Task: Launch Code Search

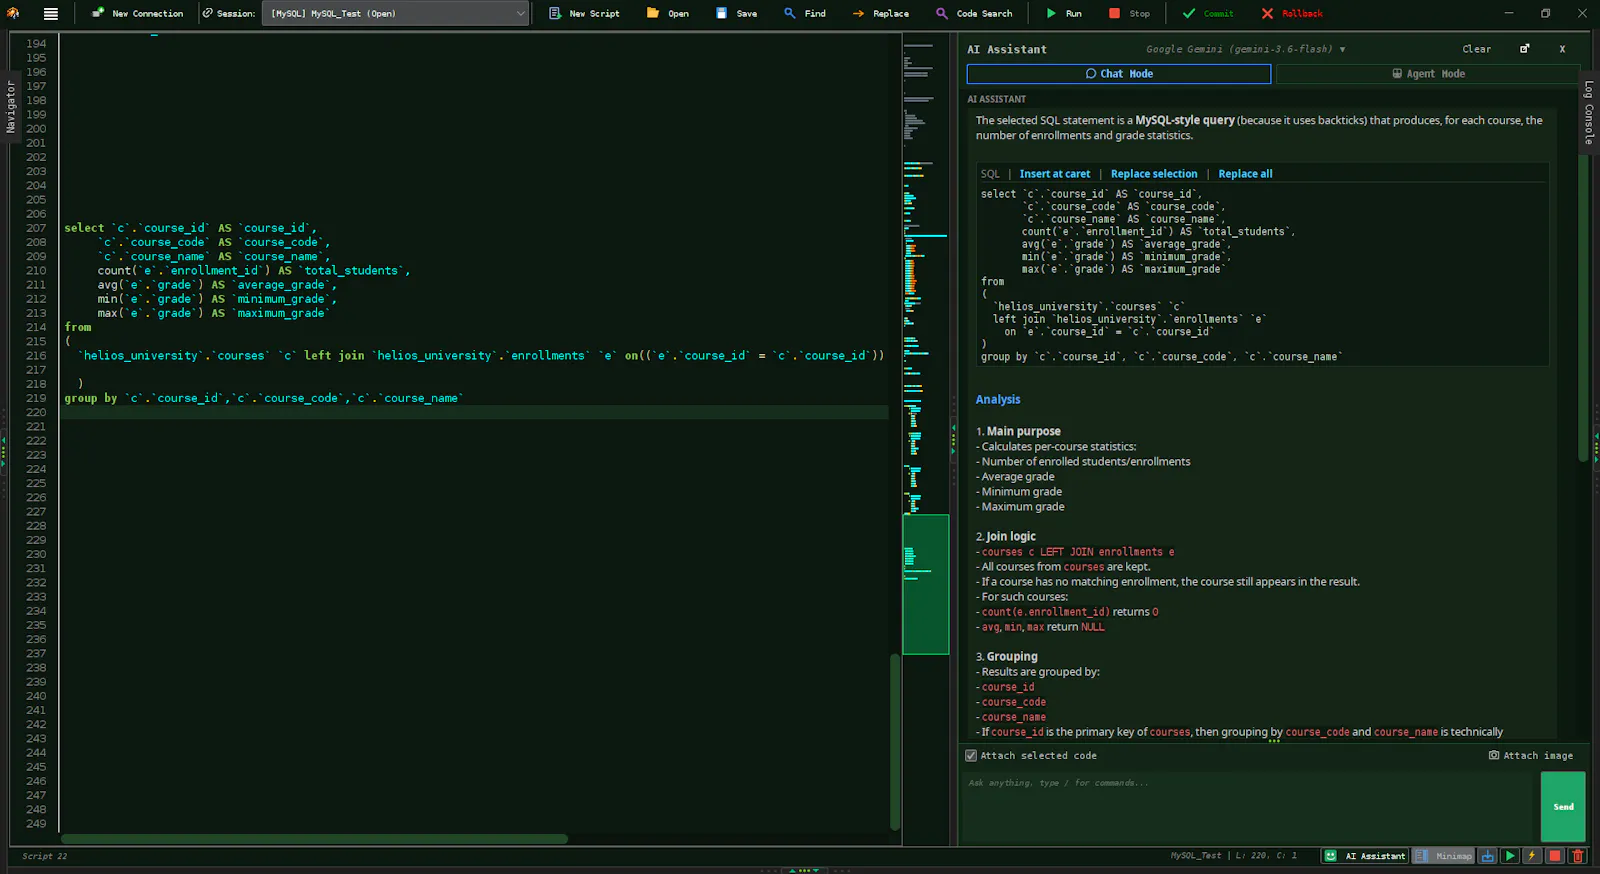Action: [974, 14]
